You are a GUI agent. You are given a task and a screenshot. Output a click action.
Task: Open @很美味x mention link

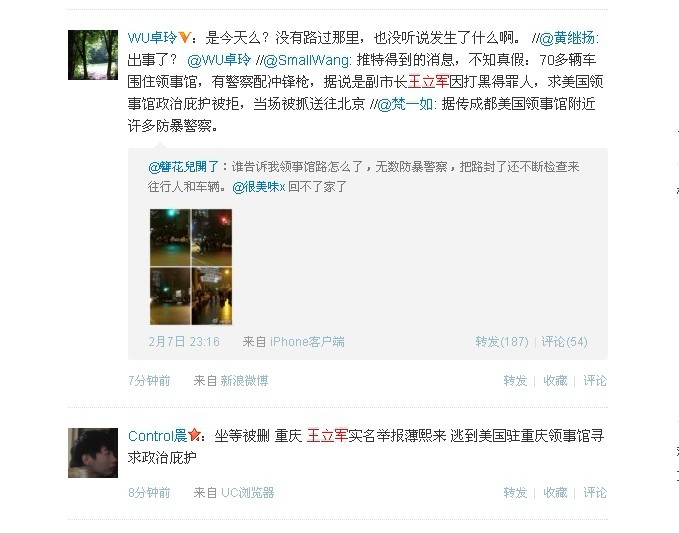(x=259, y=187)
